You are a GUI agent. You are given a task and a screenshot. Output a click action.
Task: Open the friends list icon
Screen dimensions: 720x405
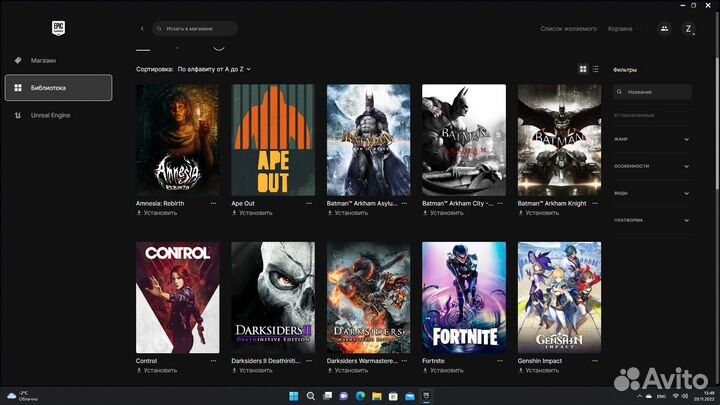(664, 28)
